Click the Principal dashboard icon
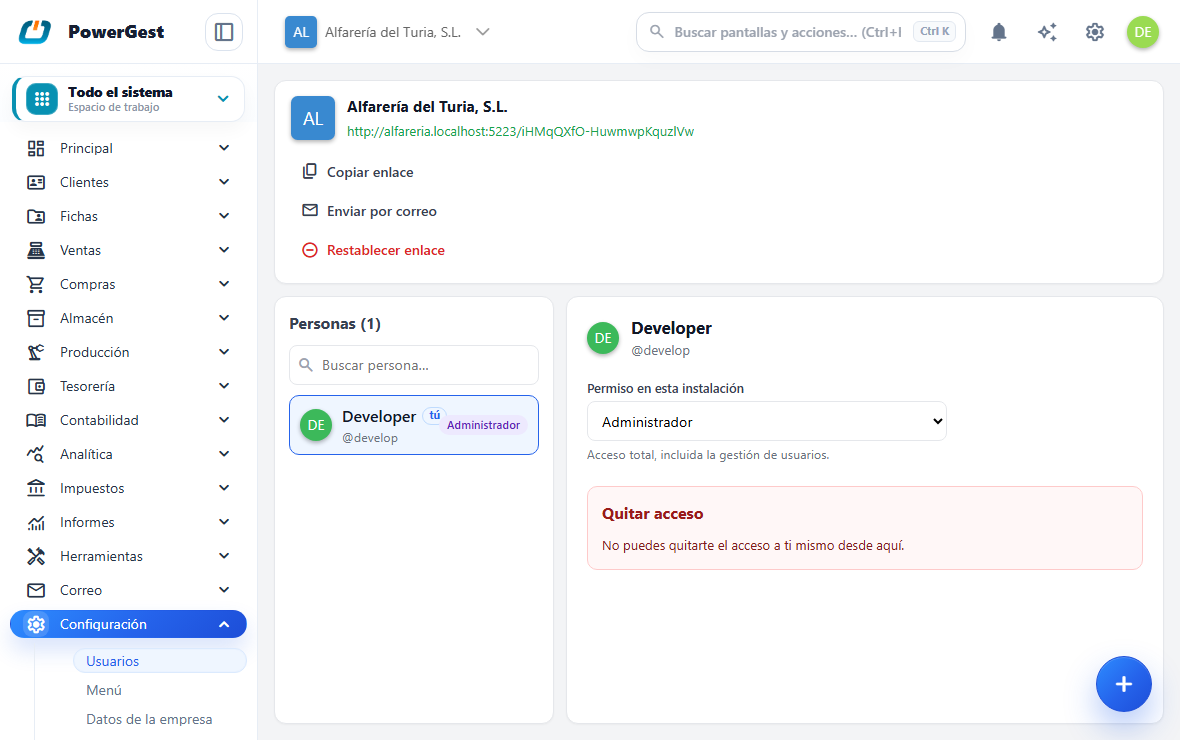 [36, 148]
